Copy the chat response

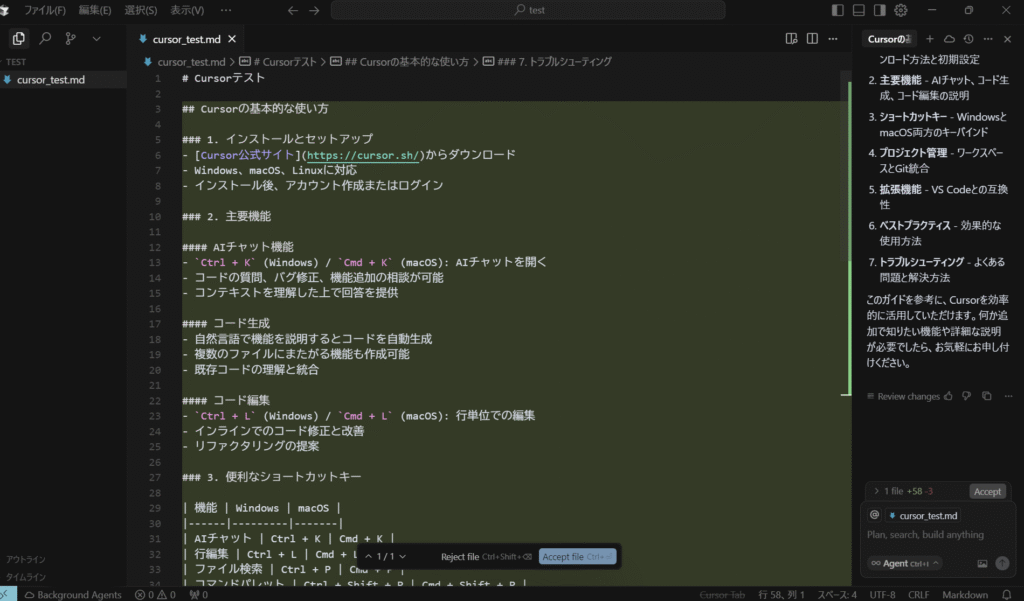coord(987,396)
